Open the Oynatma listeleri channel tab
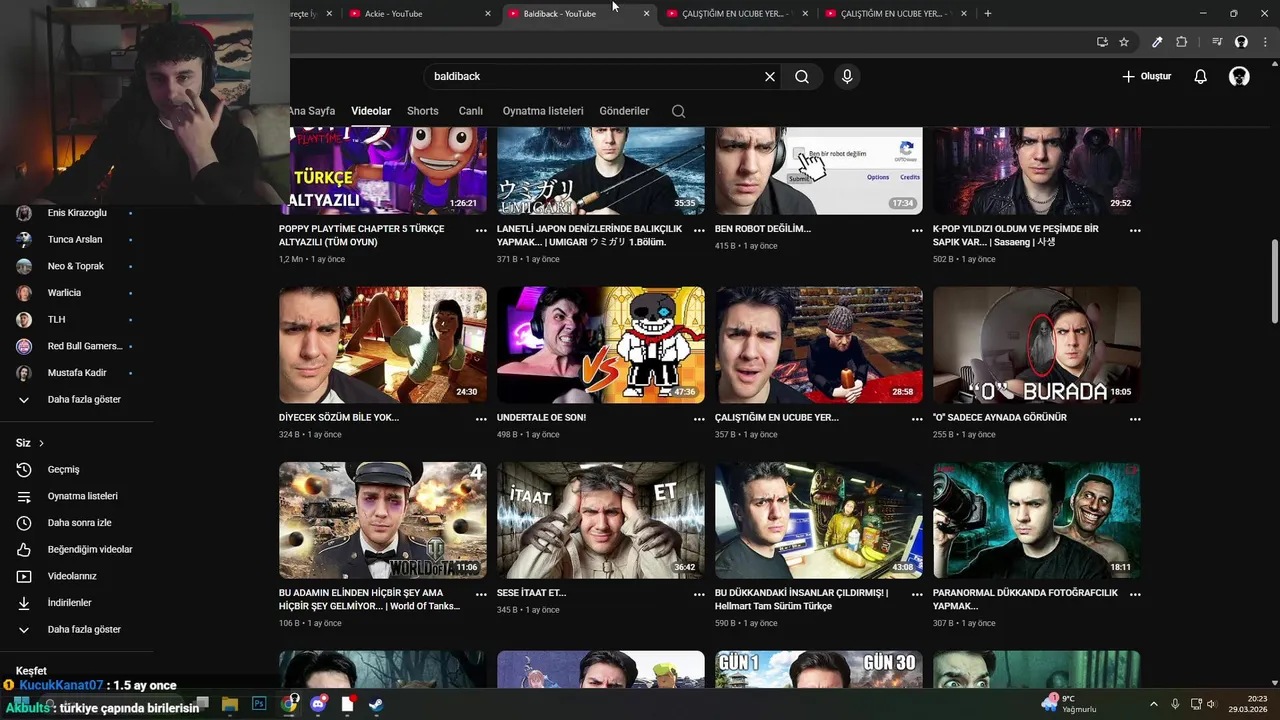Image resolution: width=1280 pixels, height=720 pixels. coord(543,111)
